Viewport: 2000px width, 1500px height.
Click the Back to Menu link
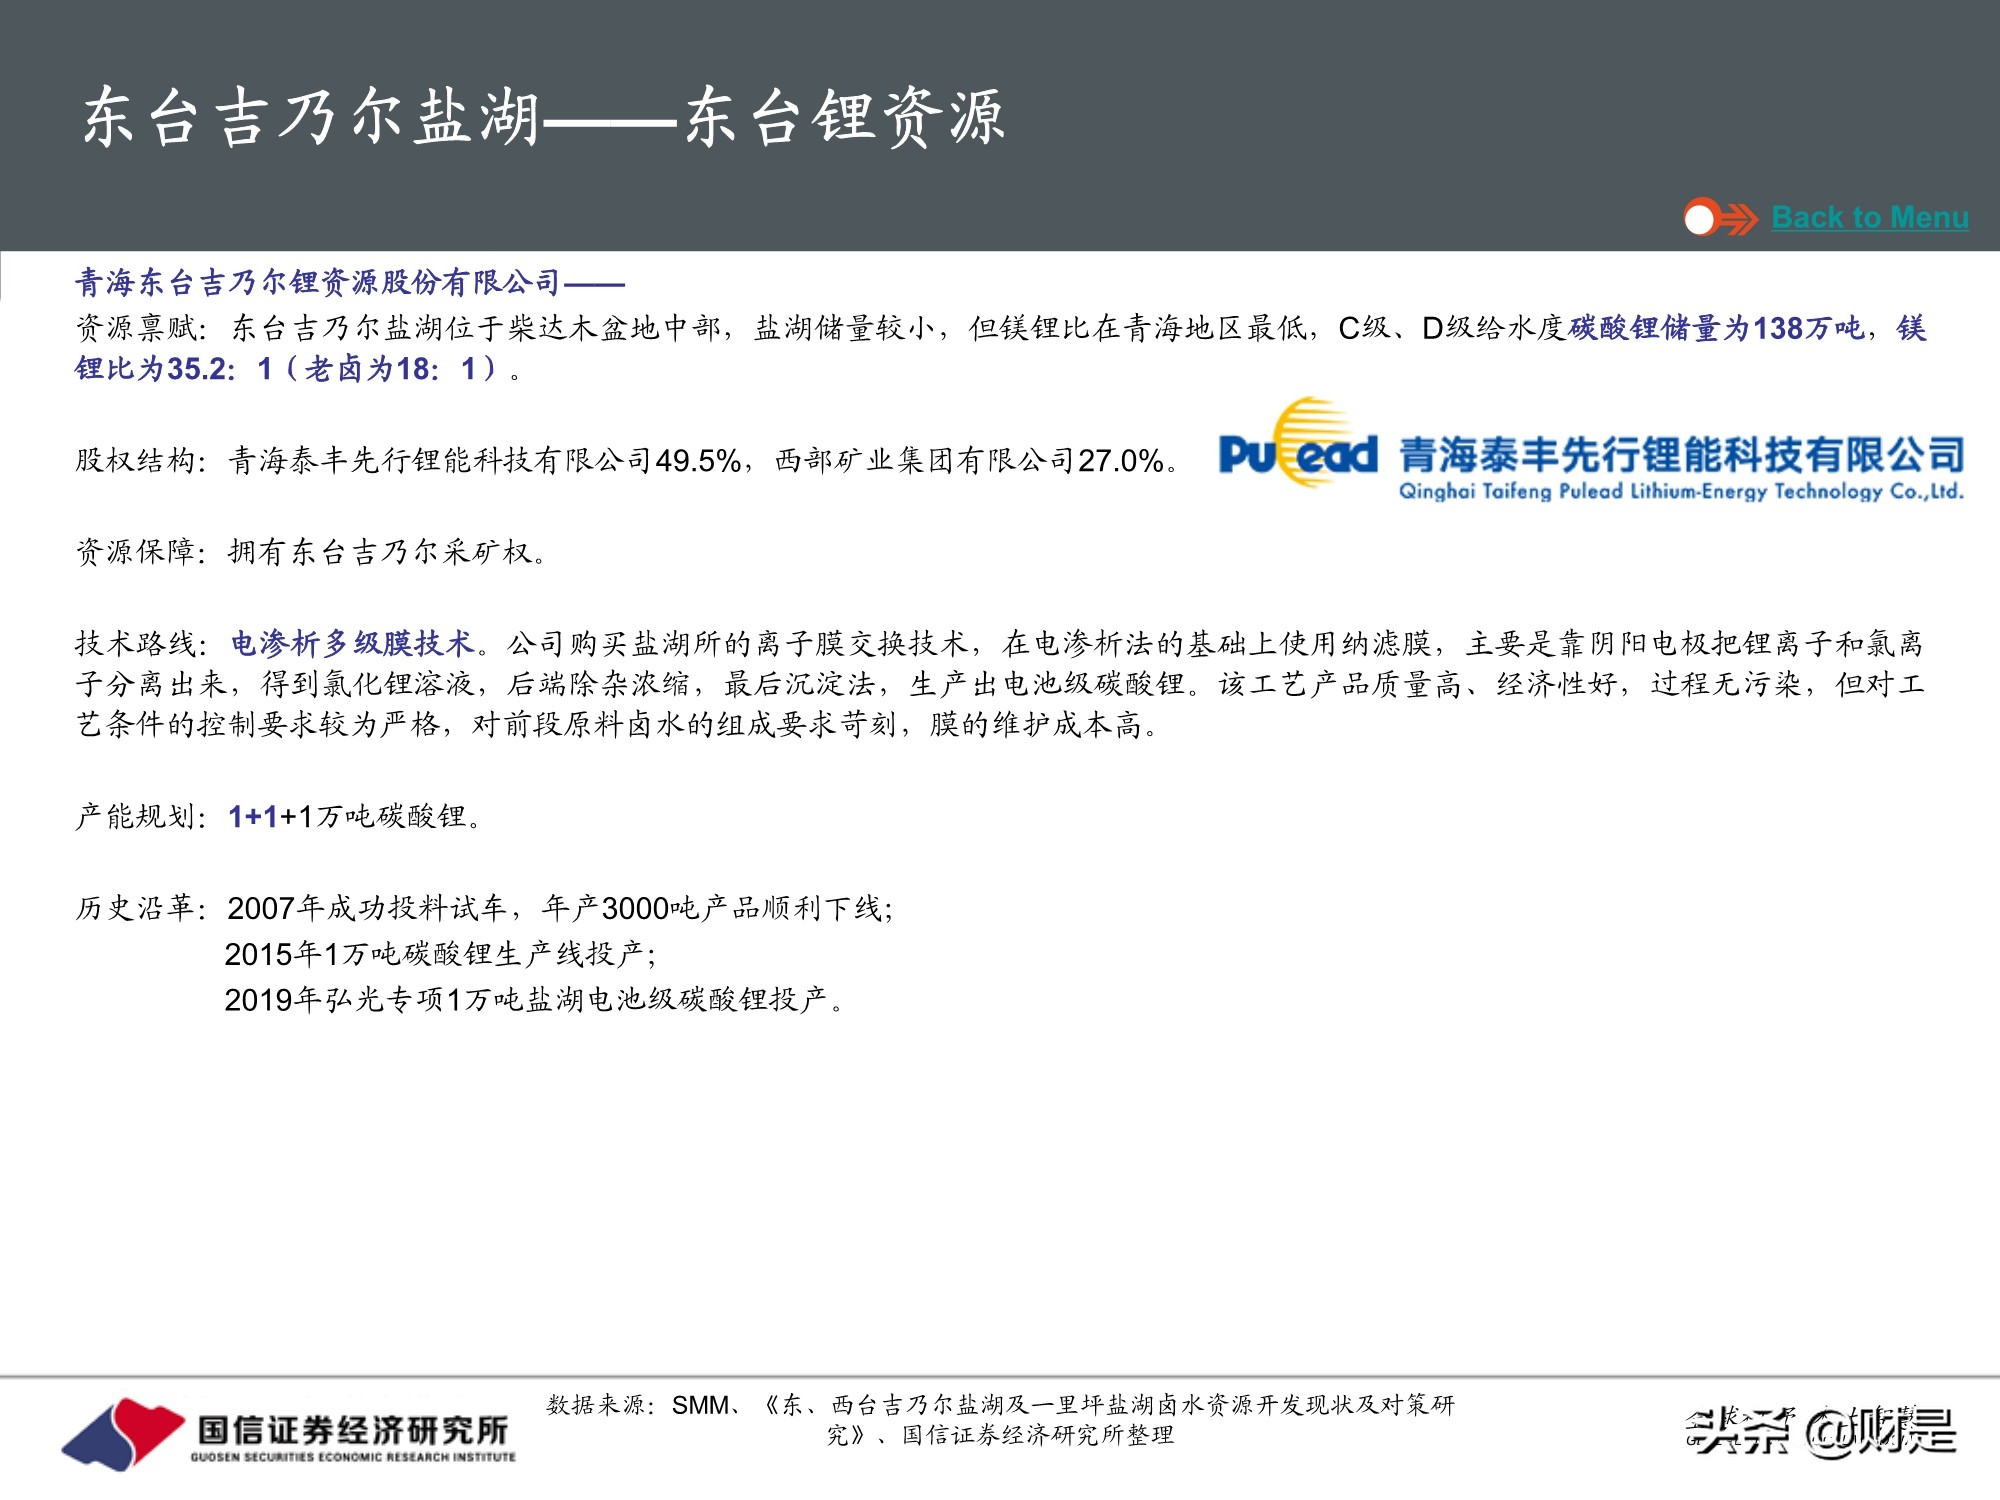(1868, 216)
